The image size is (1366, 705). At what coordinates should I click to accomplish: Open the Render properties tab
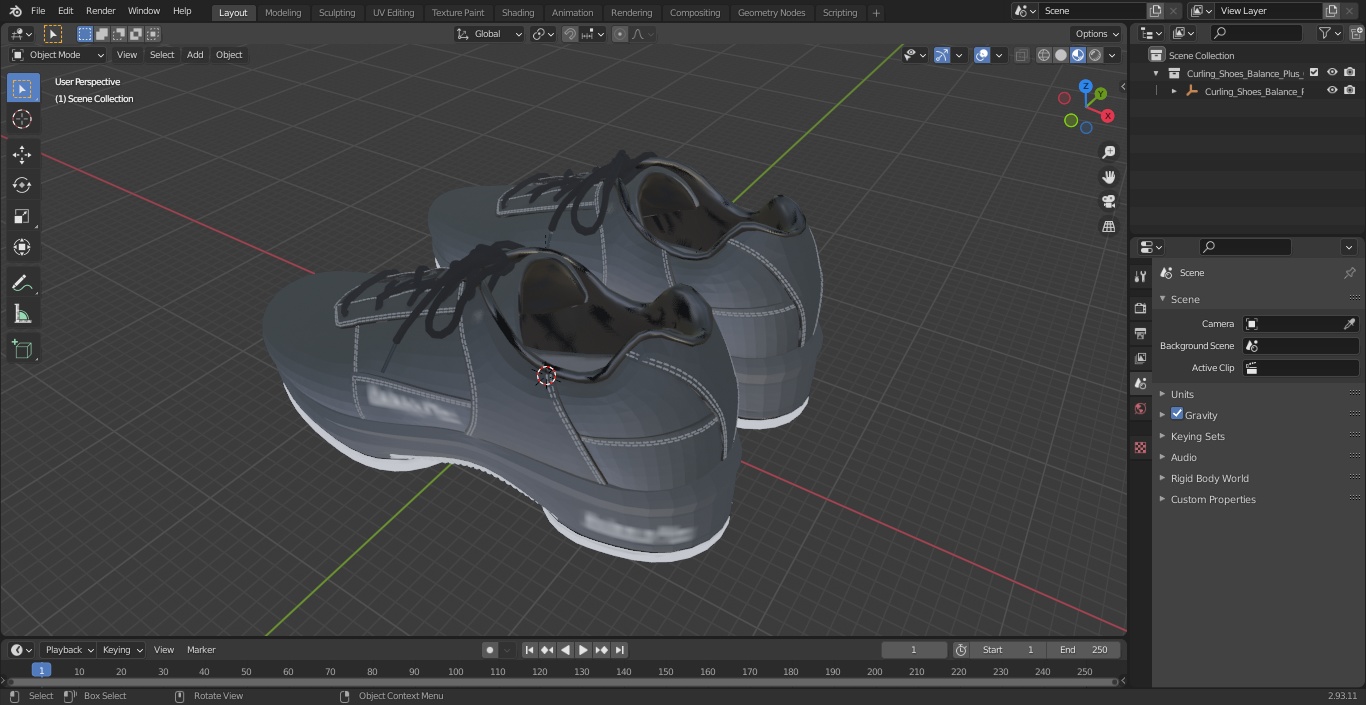[x=1140, y=308]
